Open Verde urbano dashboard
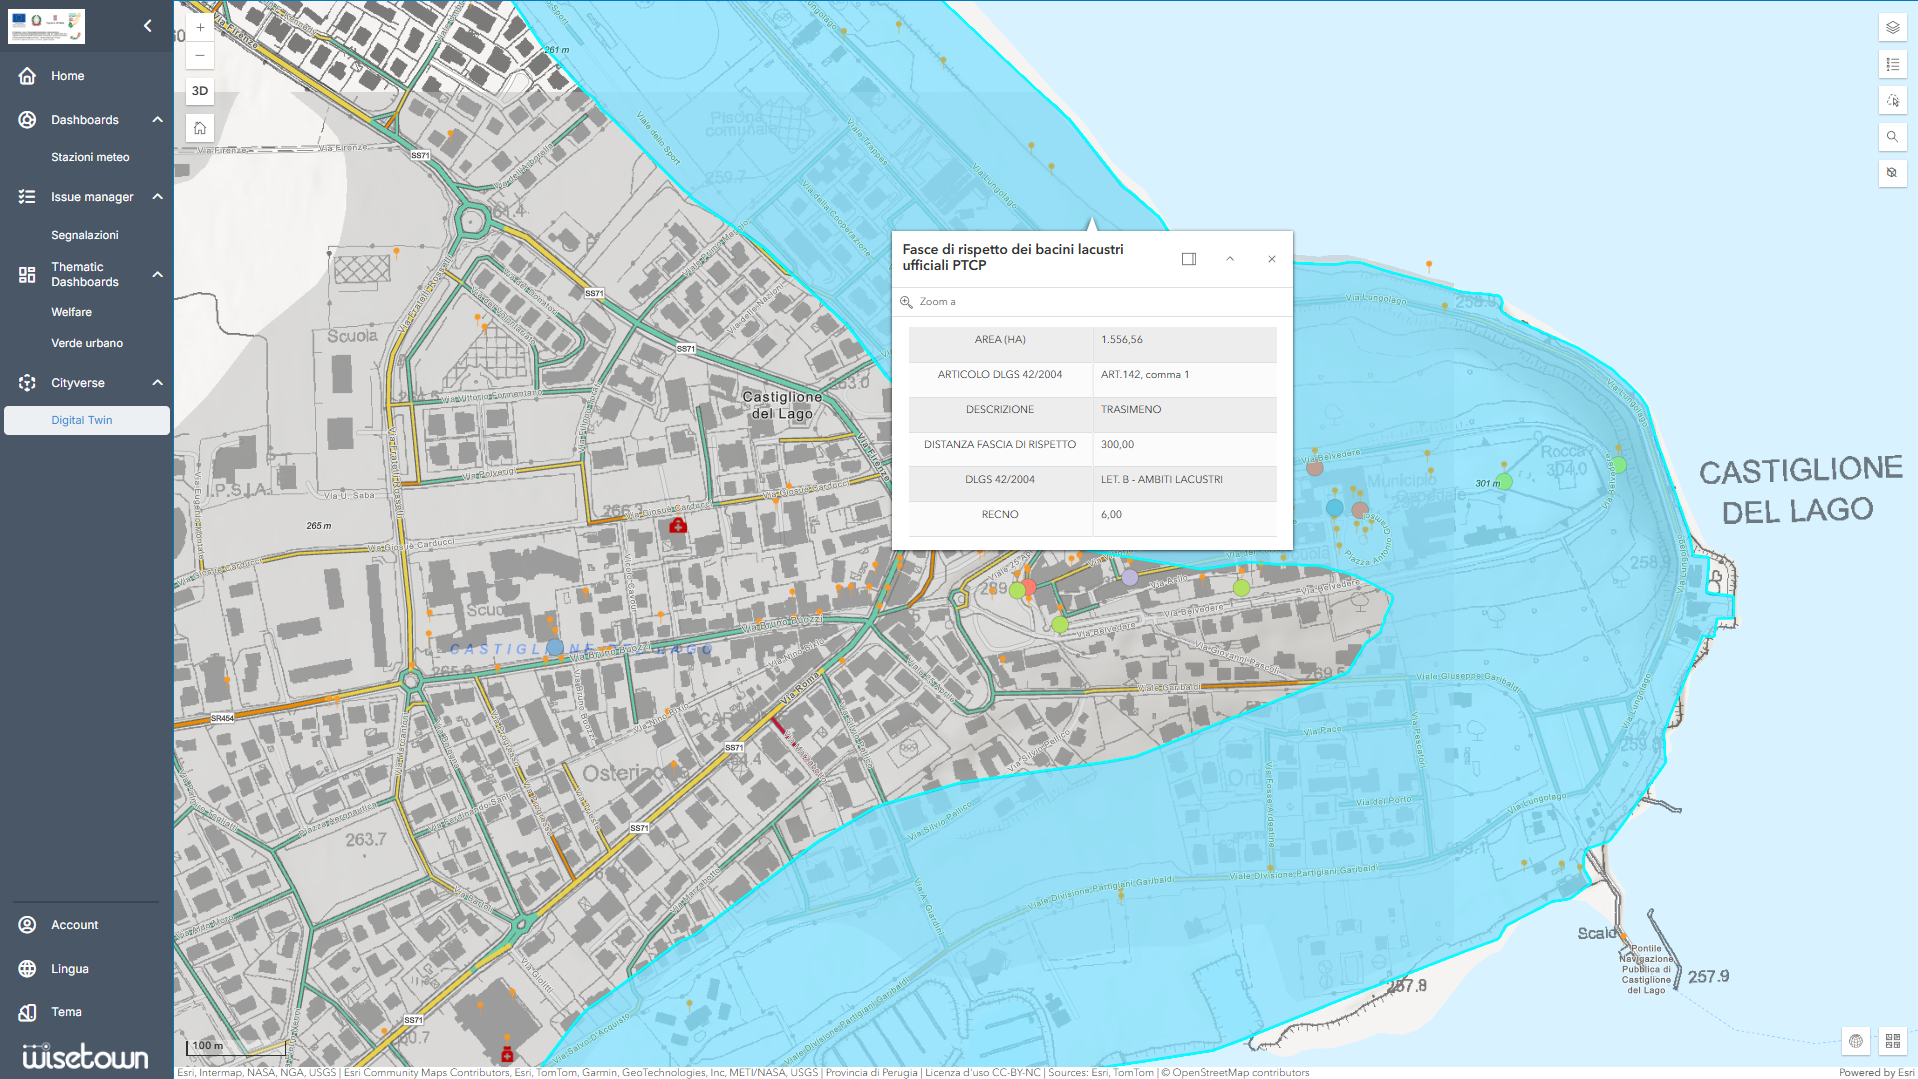This screenshot has height=1079, width=1918. (x=87, y=343)
